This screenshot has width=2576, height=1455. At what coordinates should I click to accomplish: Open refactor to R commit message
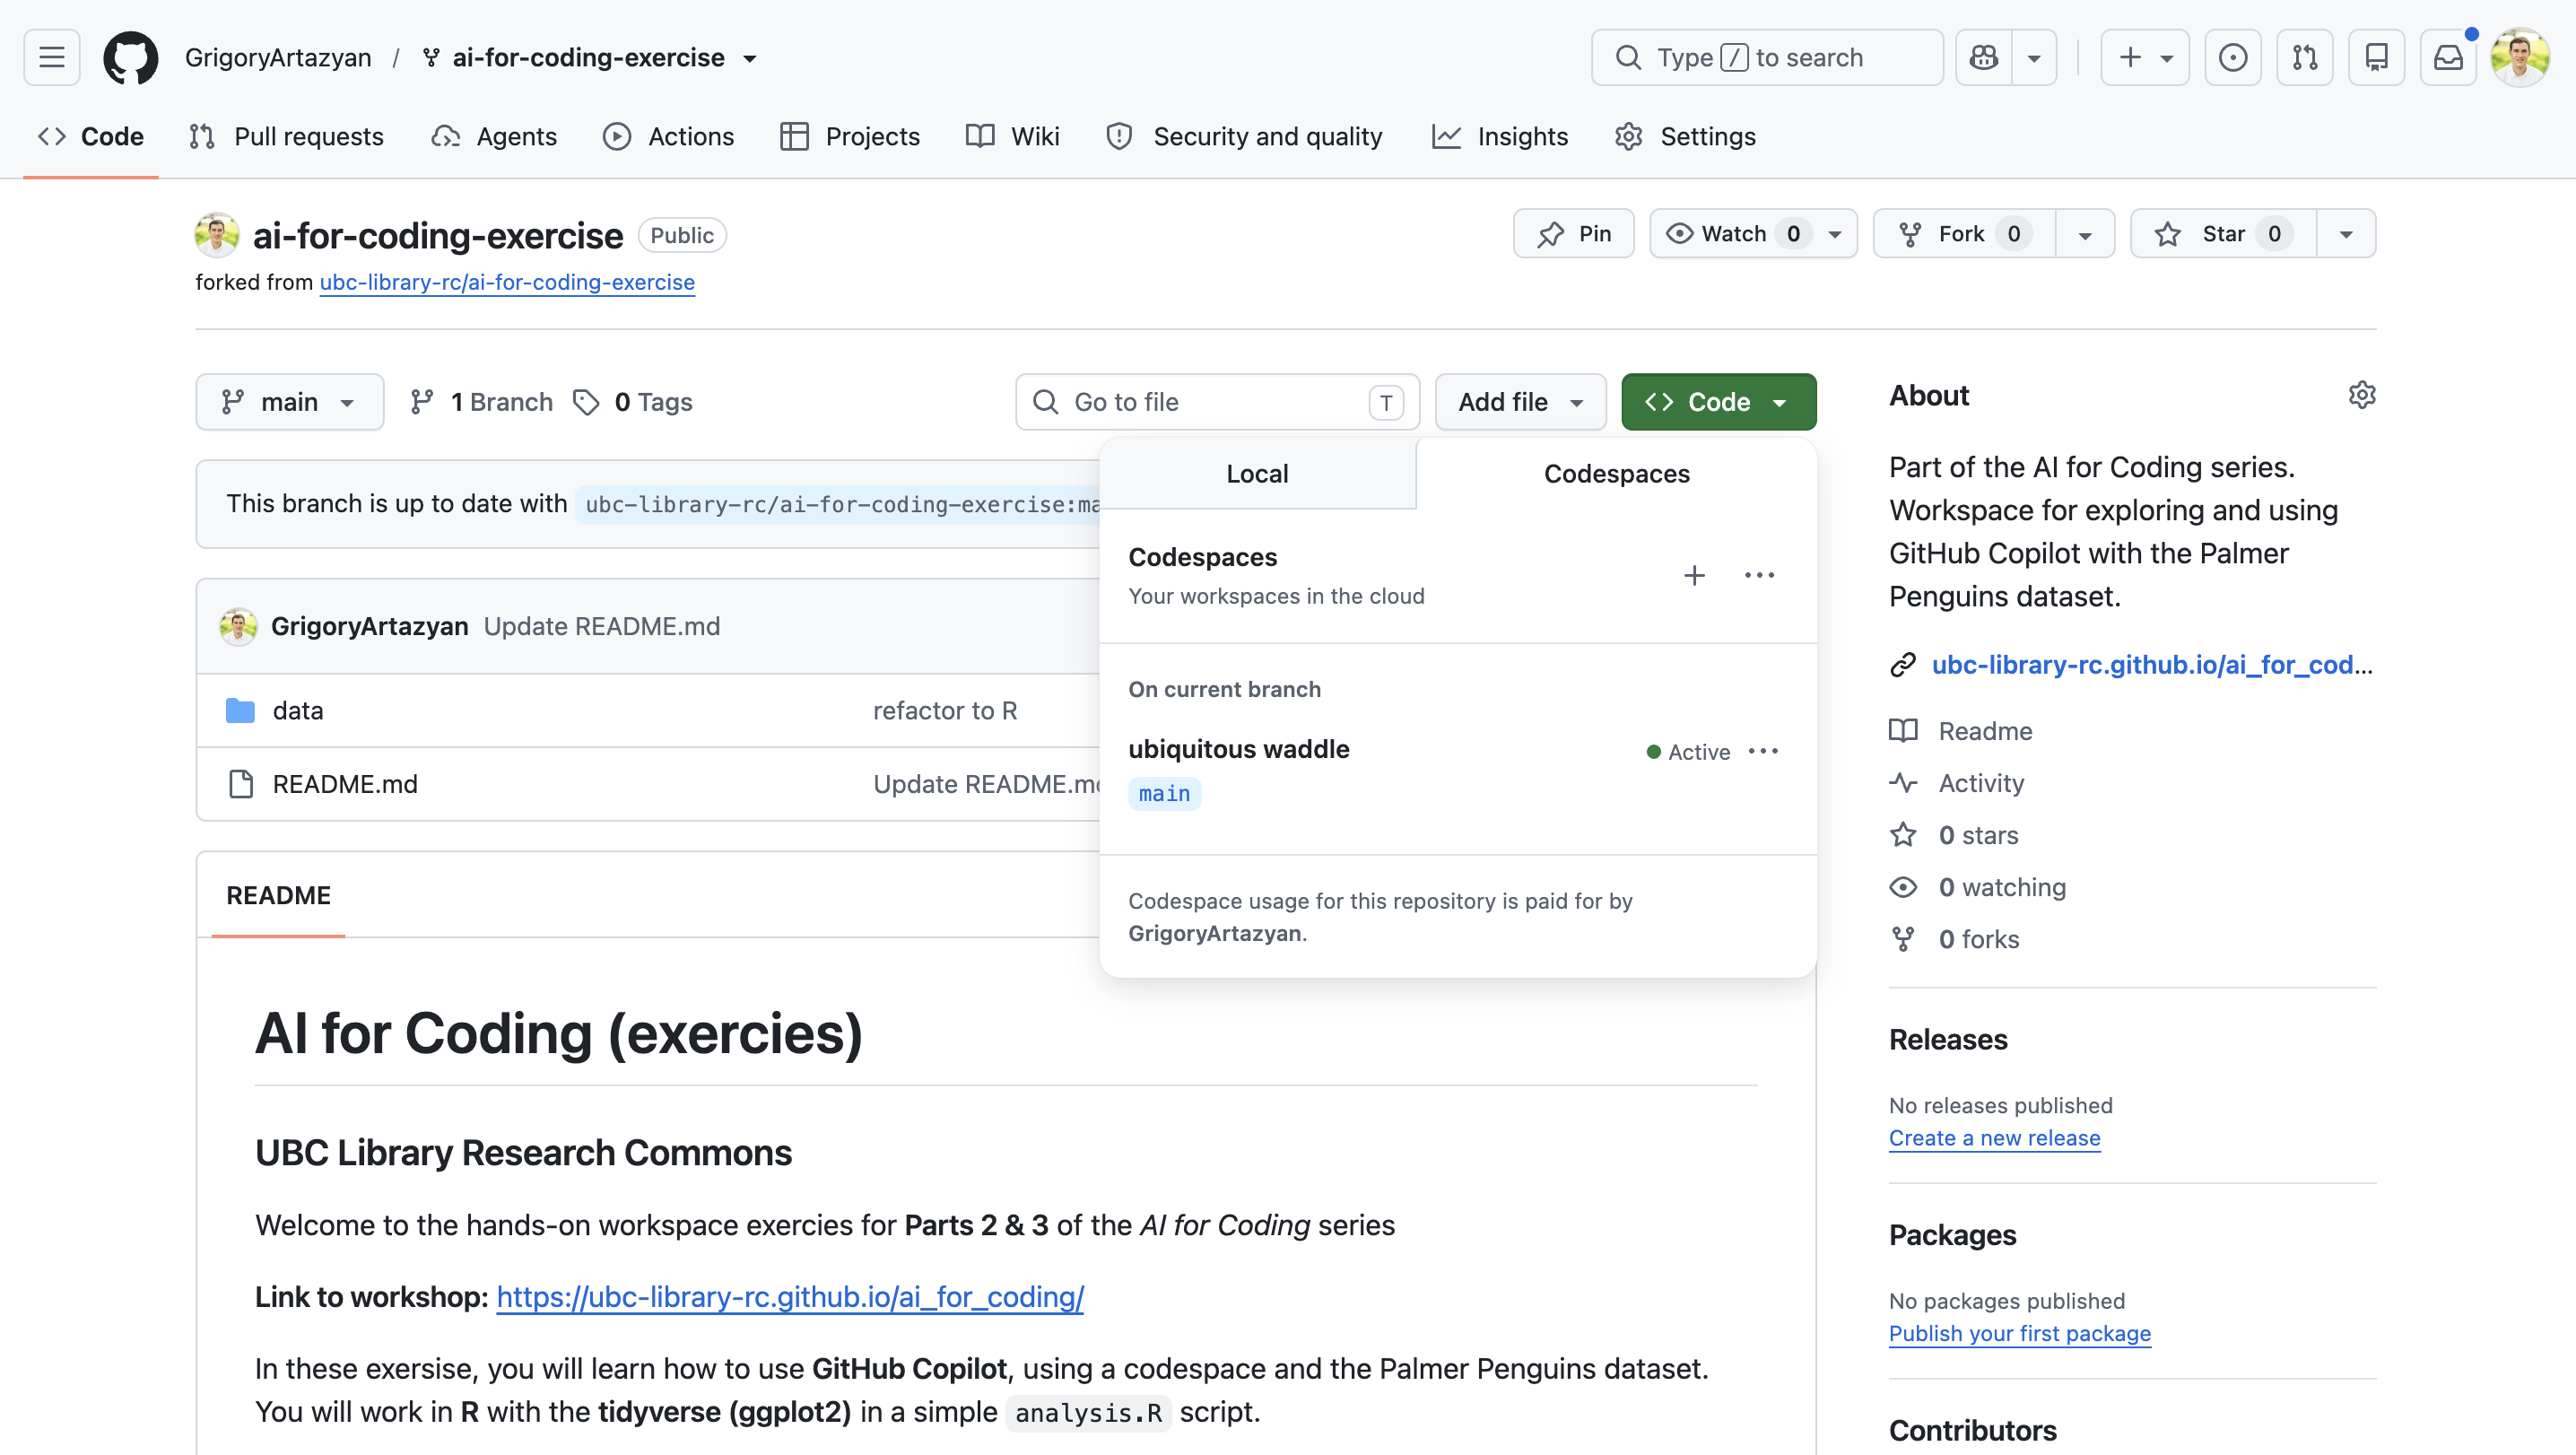[x=945, y=710]
